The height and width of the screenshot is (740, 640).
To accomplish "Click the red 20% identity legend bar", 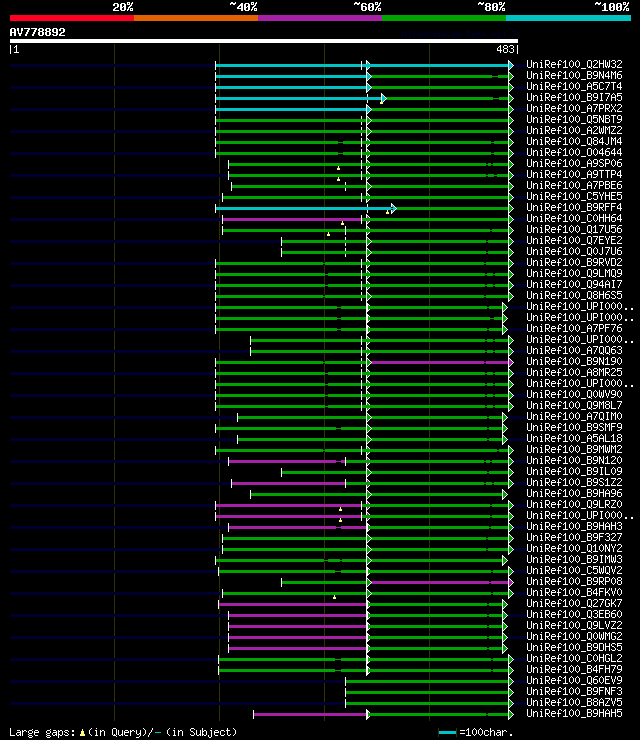I will pyautogui.click(x=72, y=18).
